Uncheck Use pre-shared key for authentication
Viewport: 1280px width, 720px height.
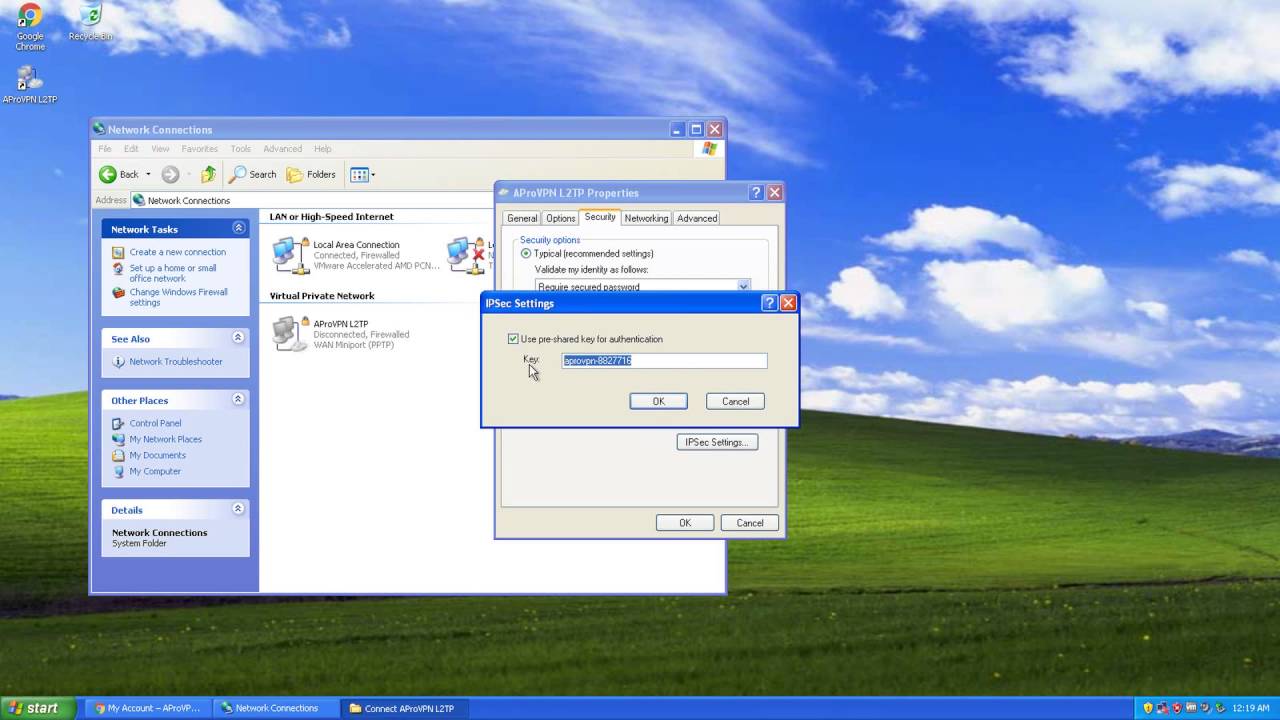(x=513, y=339)
